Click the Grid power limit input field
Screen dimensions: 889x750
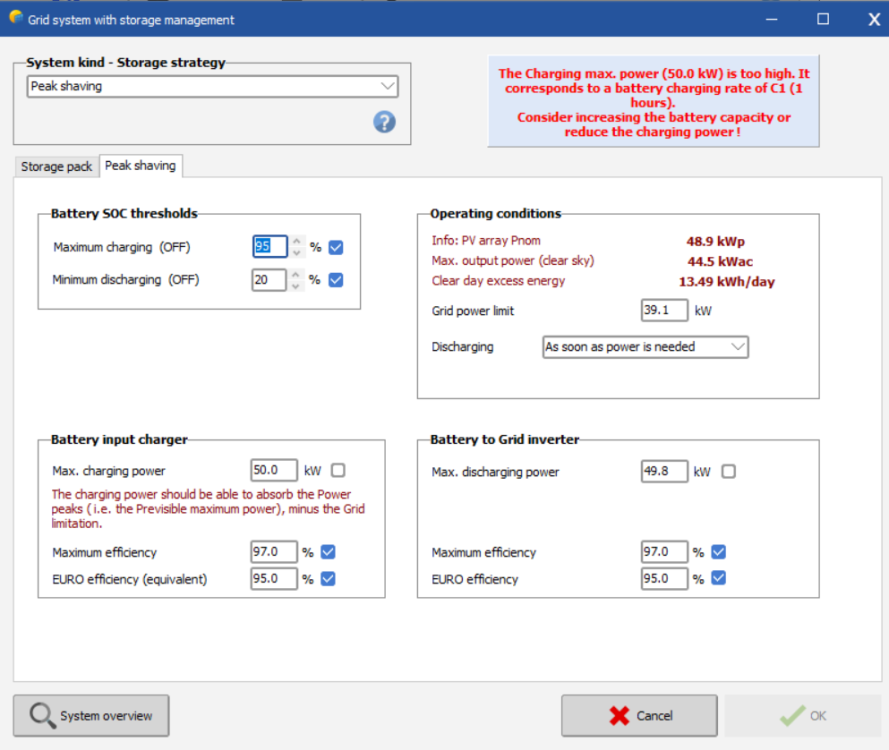point(664,311)
